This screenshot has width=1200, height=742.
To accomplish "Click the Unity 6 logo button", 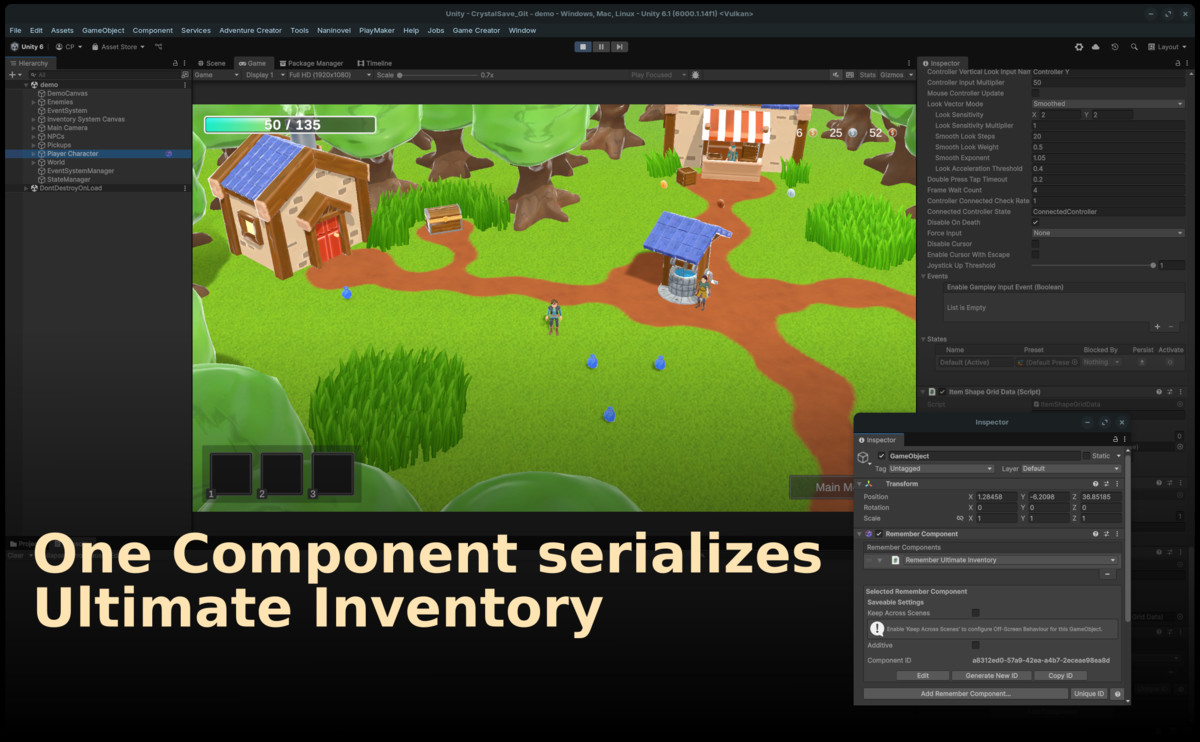I will (x=27, y=46).
